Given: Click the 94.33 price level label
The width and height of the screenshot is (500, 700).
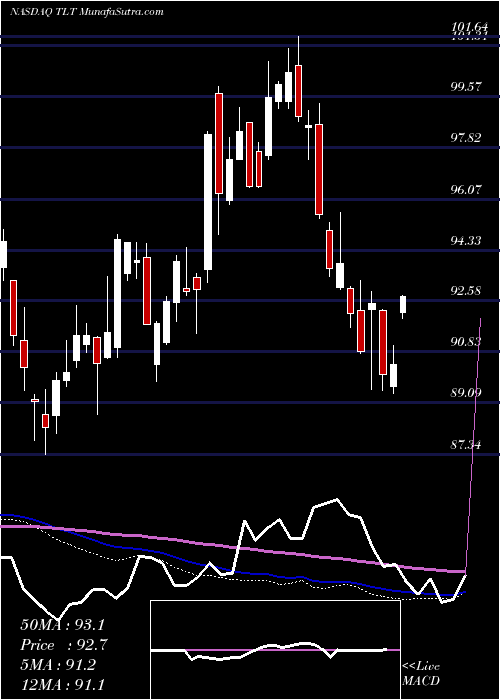Looking at the screenshot, I should tap(466, 241).
